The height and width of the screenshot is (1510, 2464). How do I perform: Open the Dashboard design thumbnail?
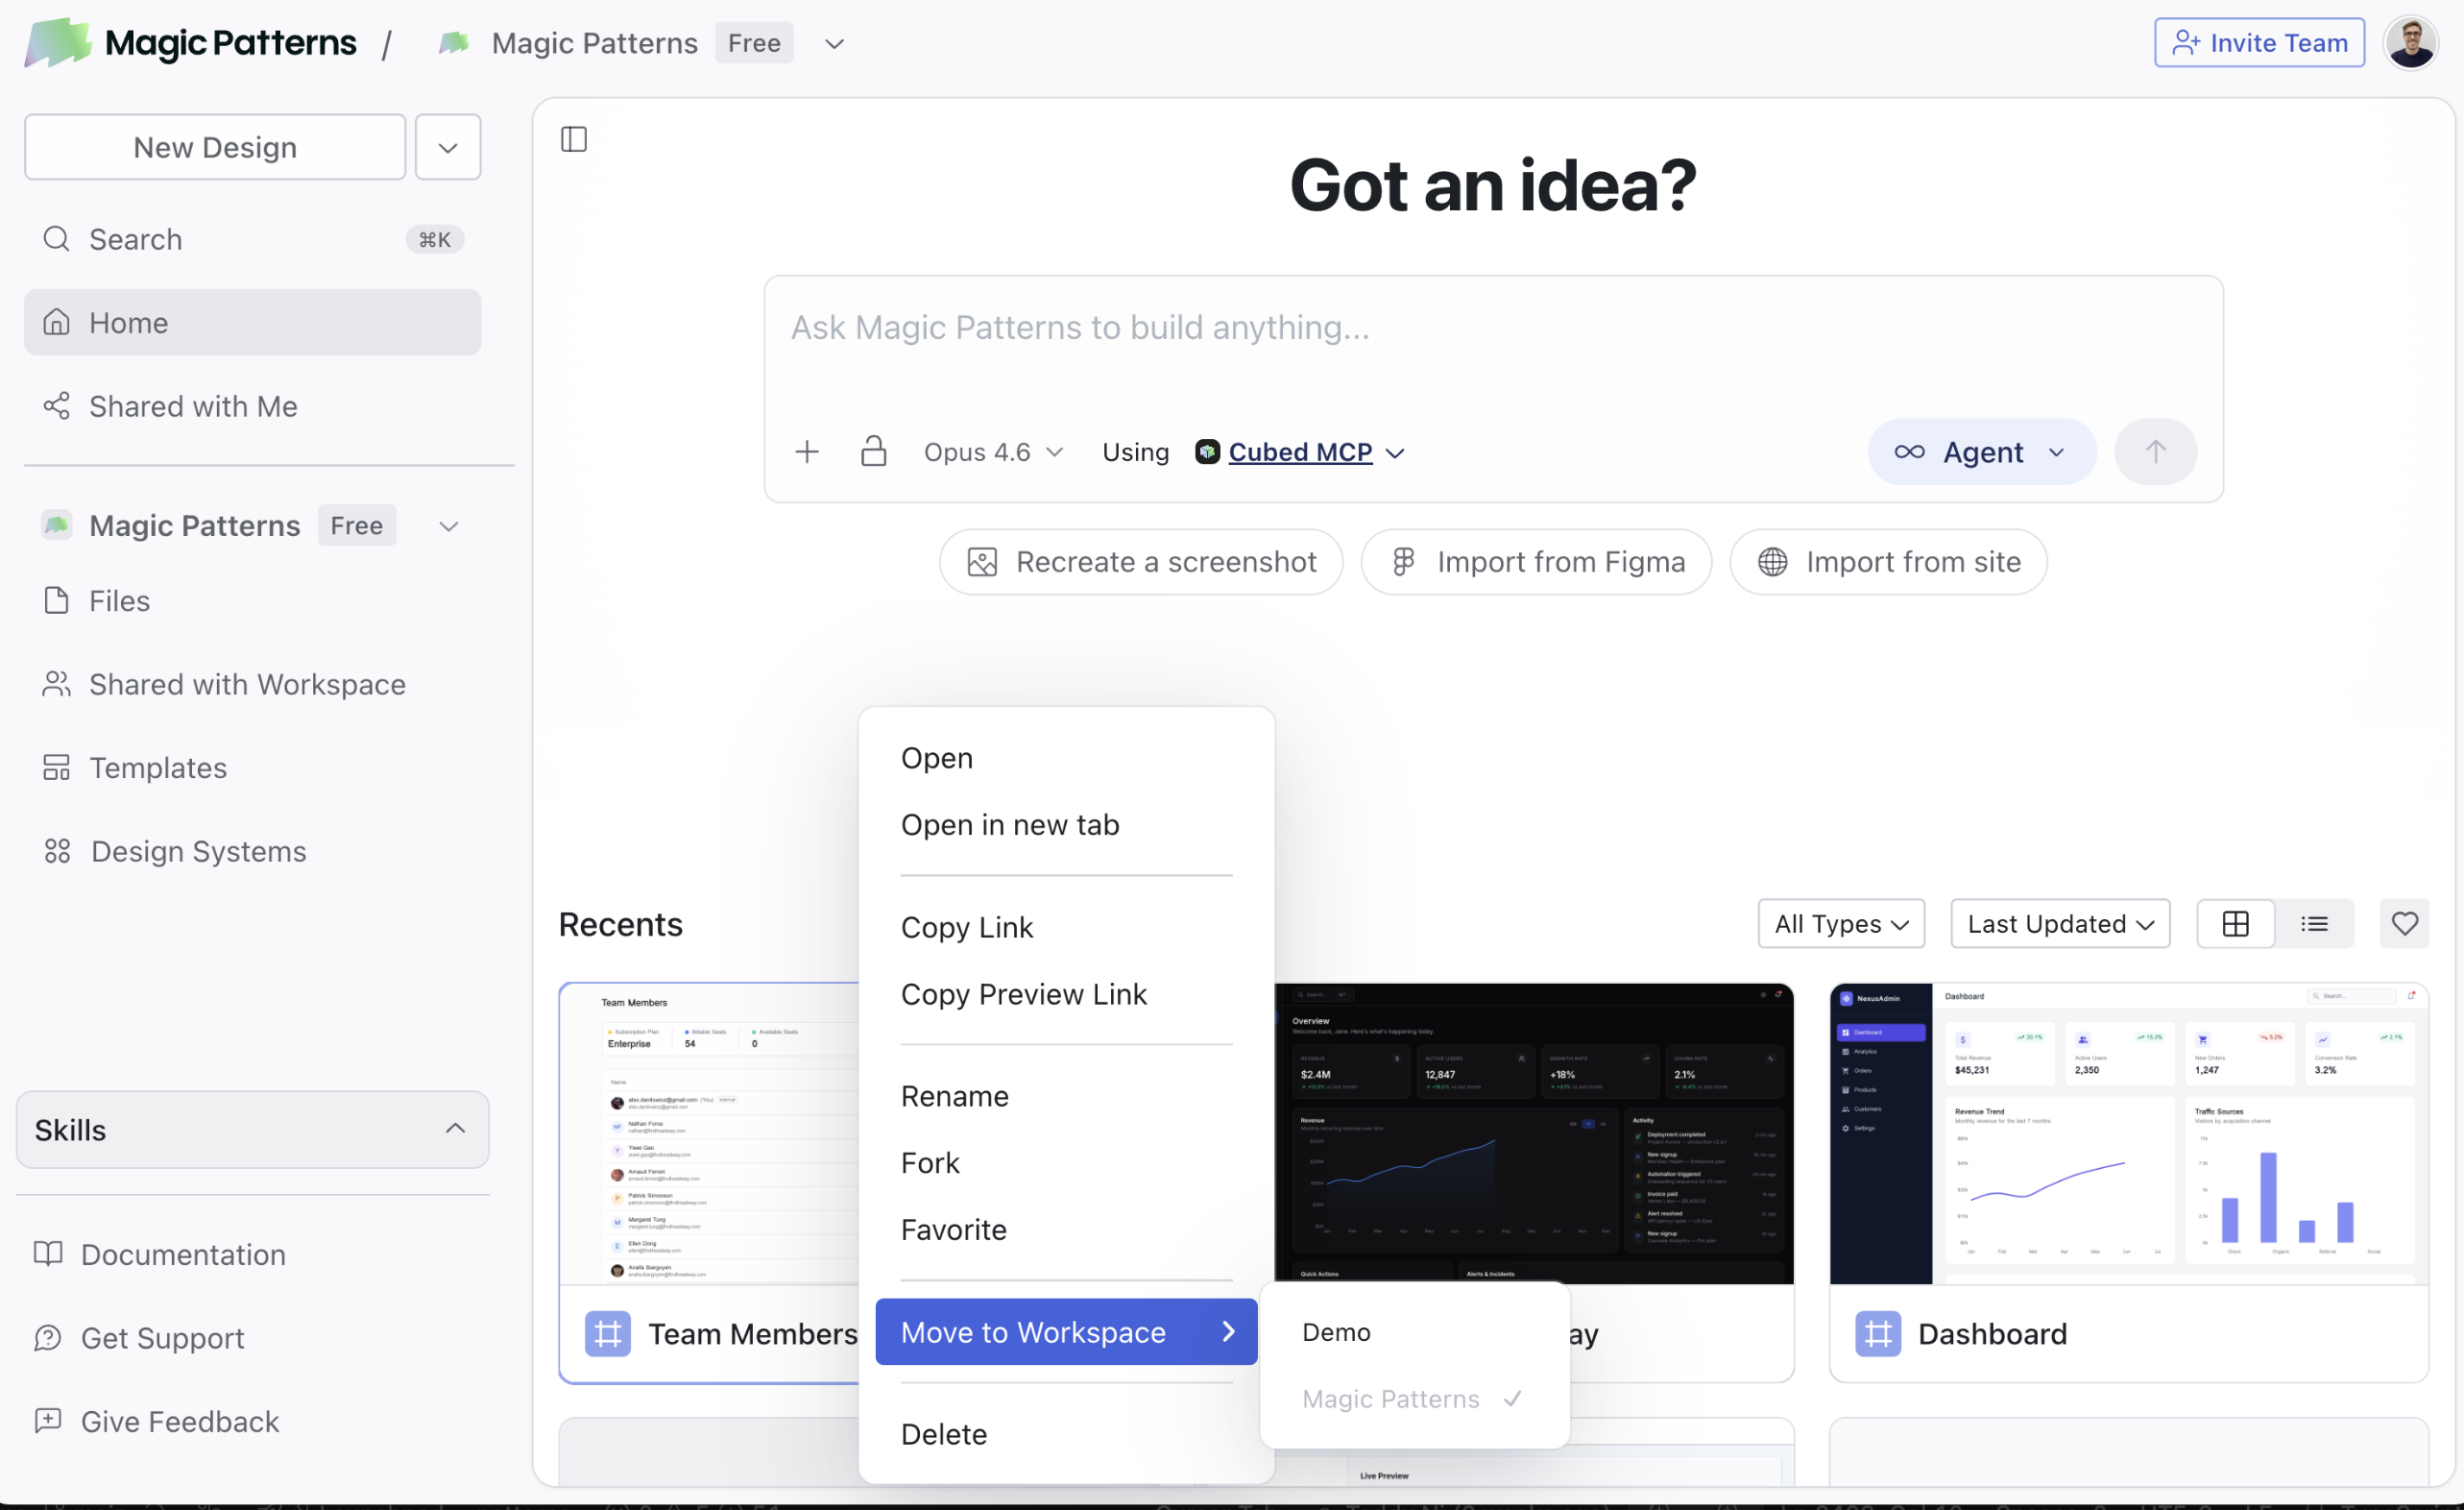point(2128,1133)
